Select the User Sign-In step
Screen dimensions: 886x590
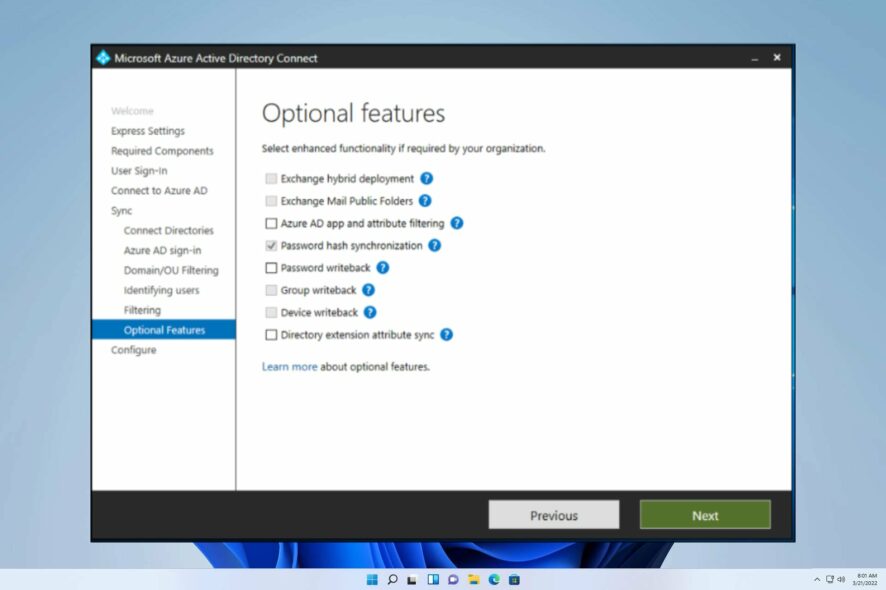139,171
